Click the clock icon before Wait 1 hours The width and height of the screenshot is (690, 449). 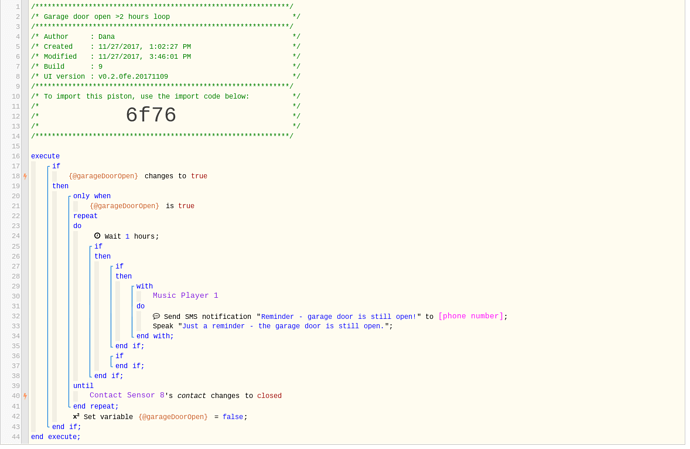point(97,236)
